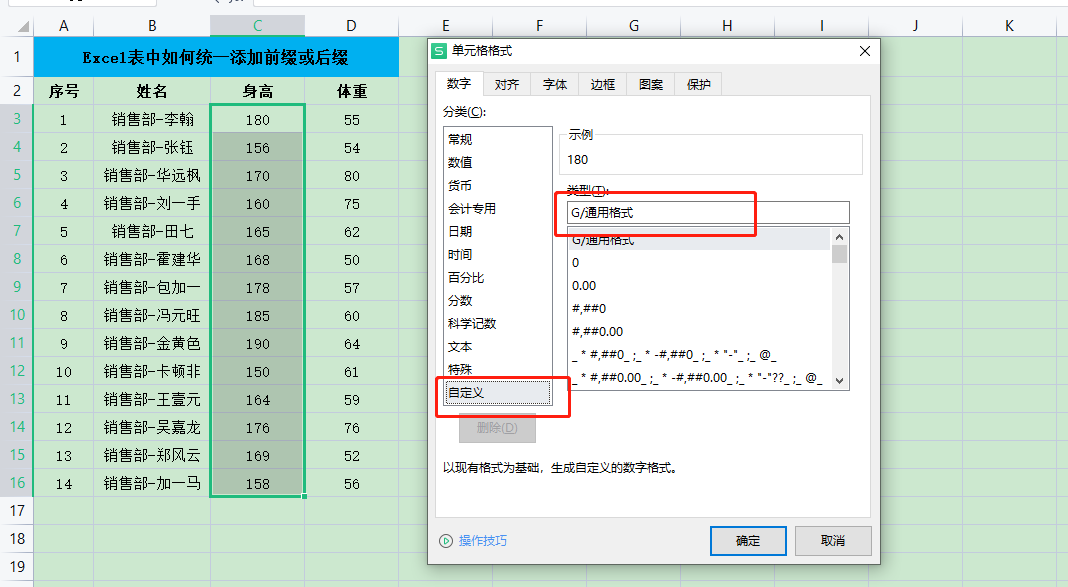Choose the 货币 category
The image size is (1068, 587).
click(497, 185)
